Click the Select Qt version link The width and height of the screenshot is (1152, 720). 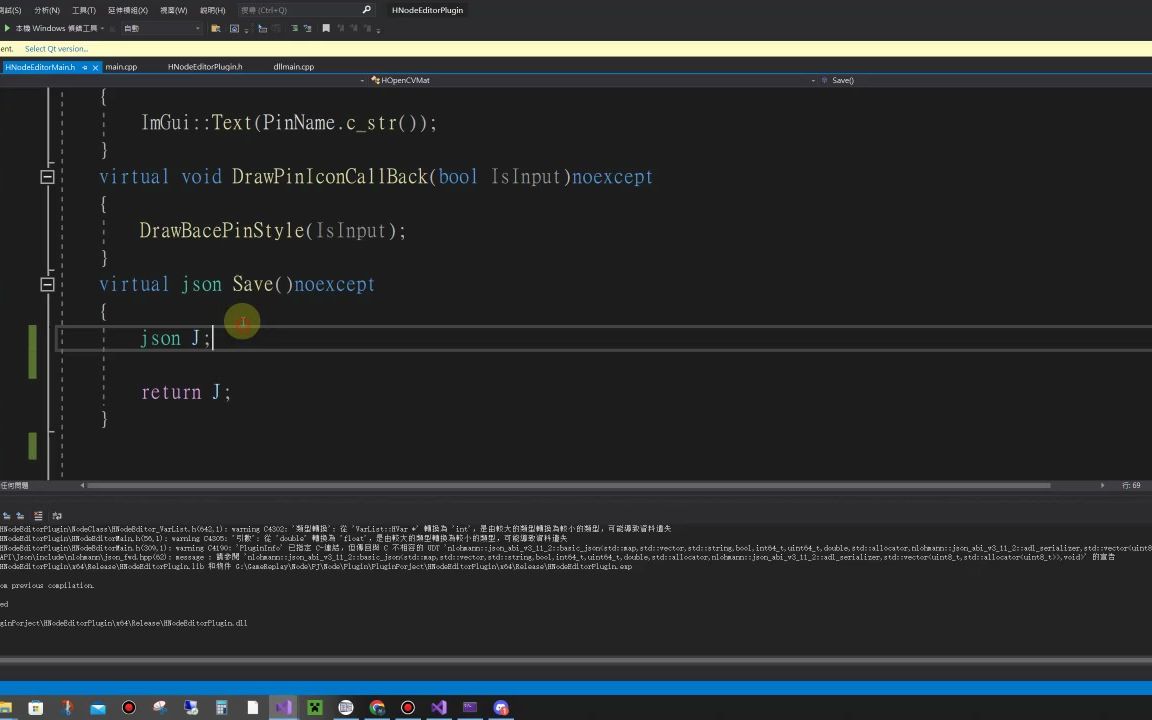(57, 48)
